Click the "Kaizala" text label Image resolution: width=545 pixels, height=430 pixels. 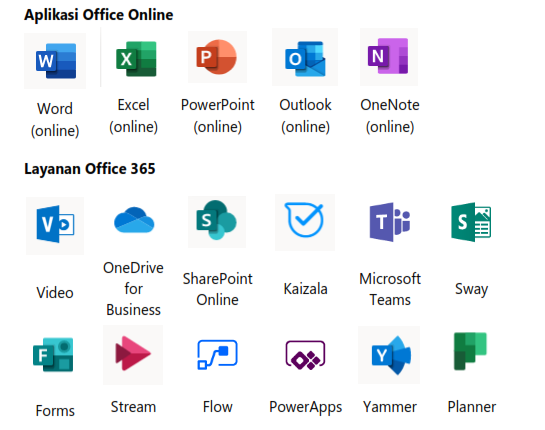pyautogui.click(x=306, y=289)
